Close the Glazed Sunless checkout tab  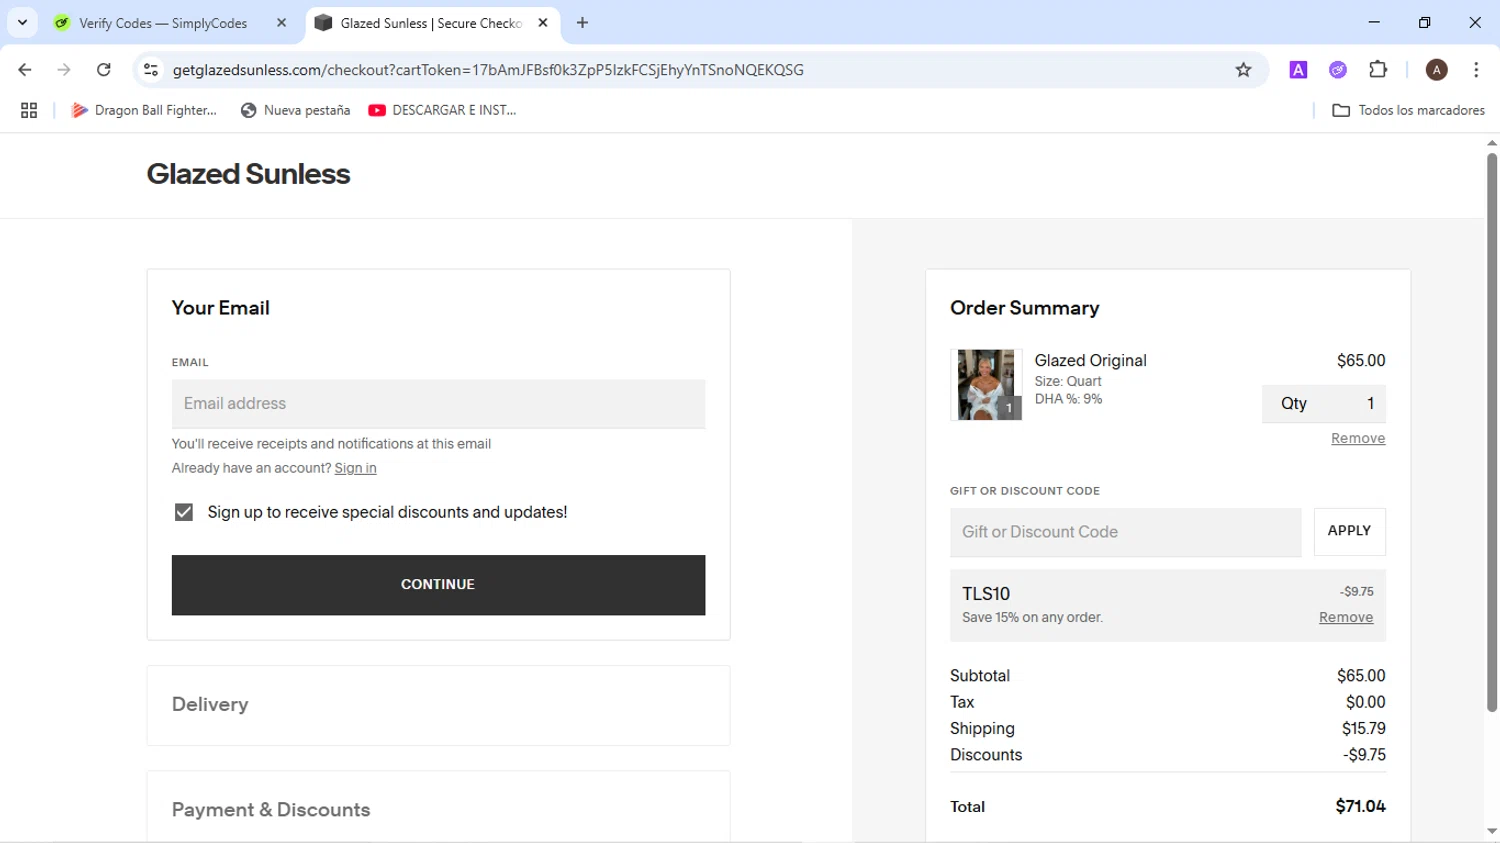[543, 23]
